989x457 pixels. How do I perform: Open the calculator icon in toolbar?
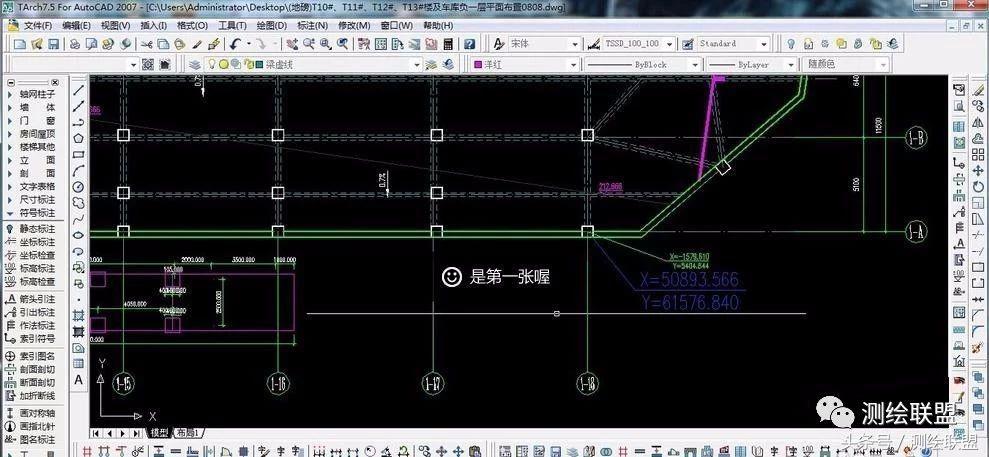pos(447,44)
